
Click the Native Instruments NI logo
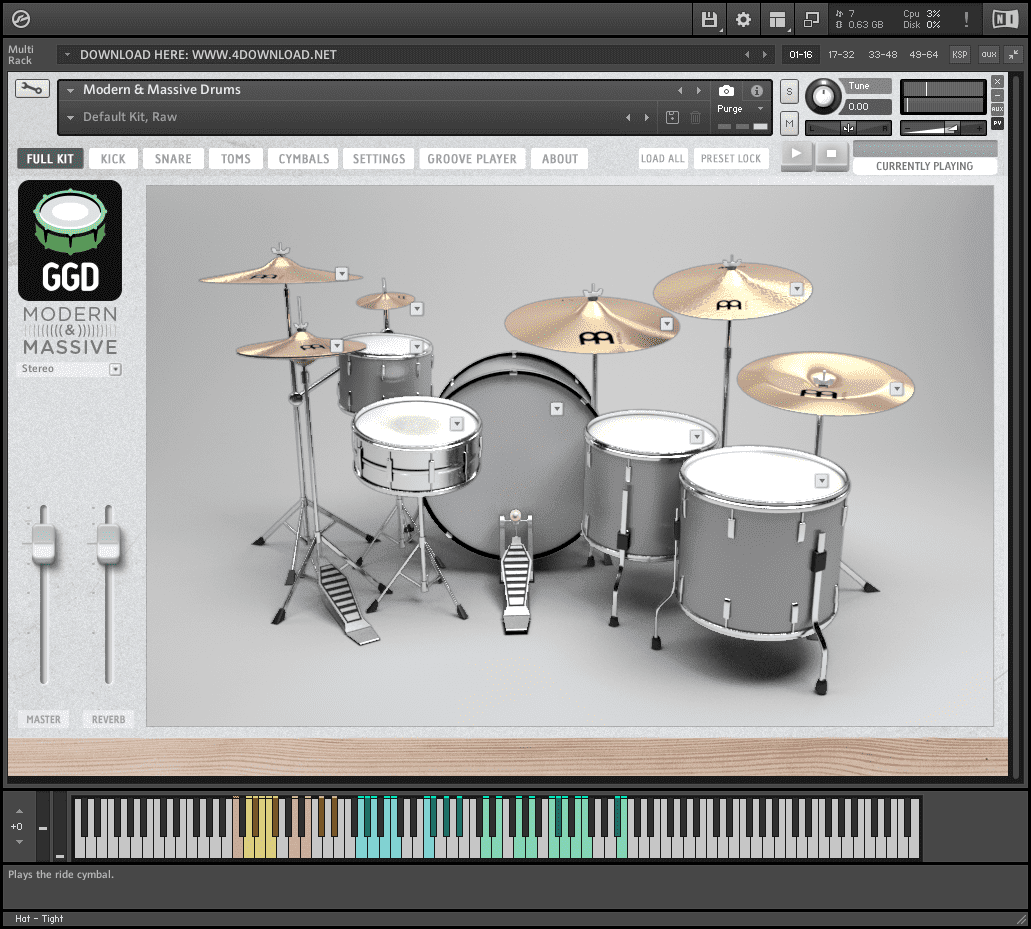[x=1005, y=20]
